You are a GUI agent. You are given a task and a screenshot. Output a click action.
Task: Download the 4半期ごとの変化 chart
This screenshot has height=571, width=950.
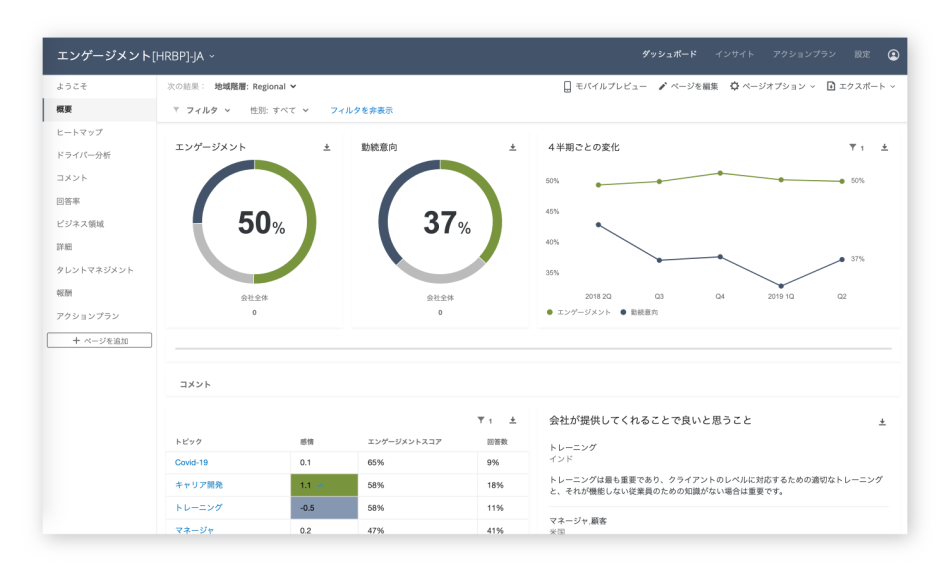pos(884,148)
